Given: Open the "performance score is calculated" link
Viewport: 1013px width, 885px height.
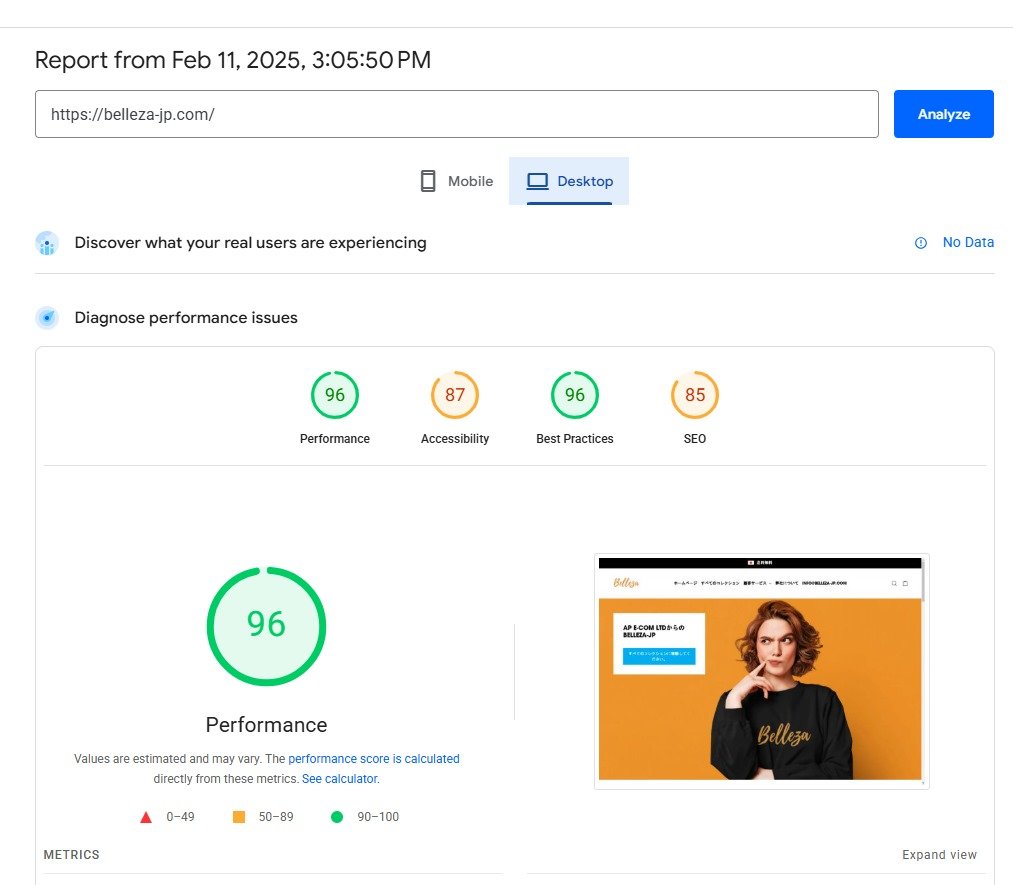Looking at the screenshot, I should (x=373, y=758).
